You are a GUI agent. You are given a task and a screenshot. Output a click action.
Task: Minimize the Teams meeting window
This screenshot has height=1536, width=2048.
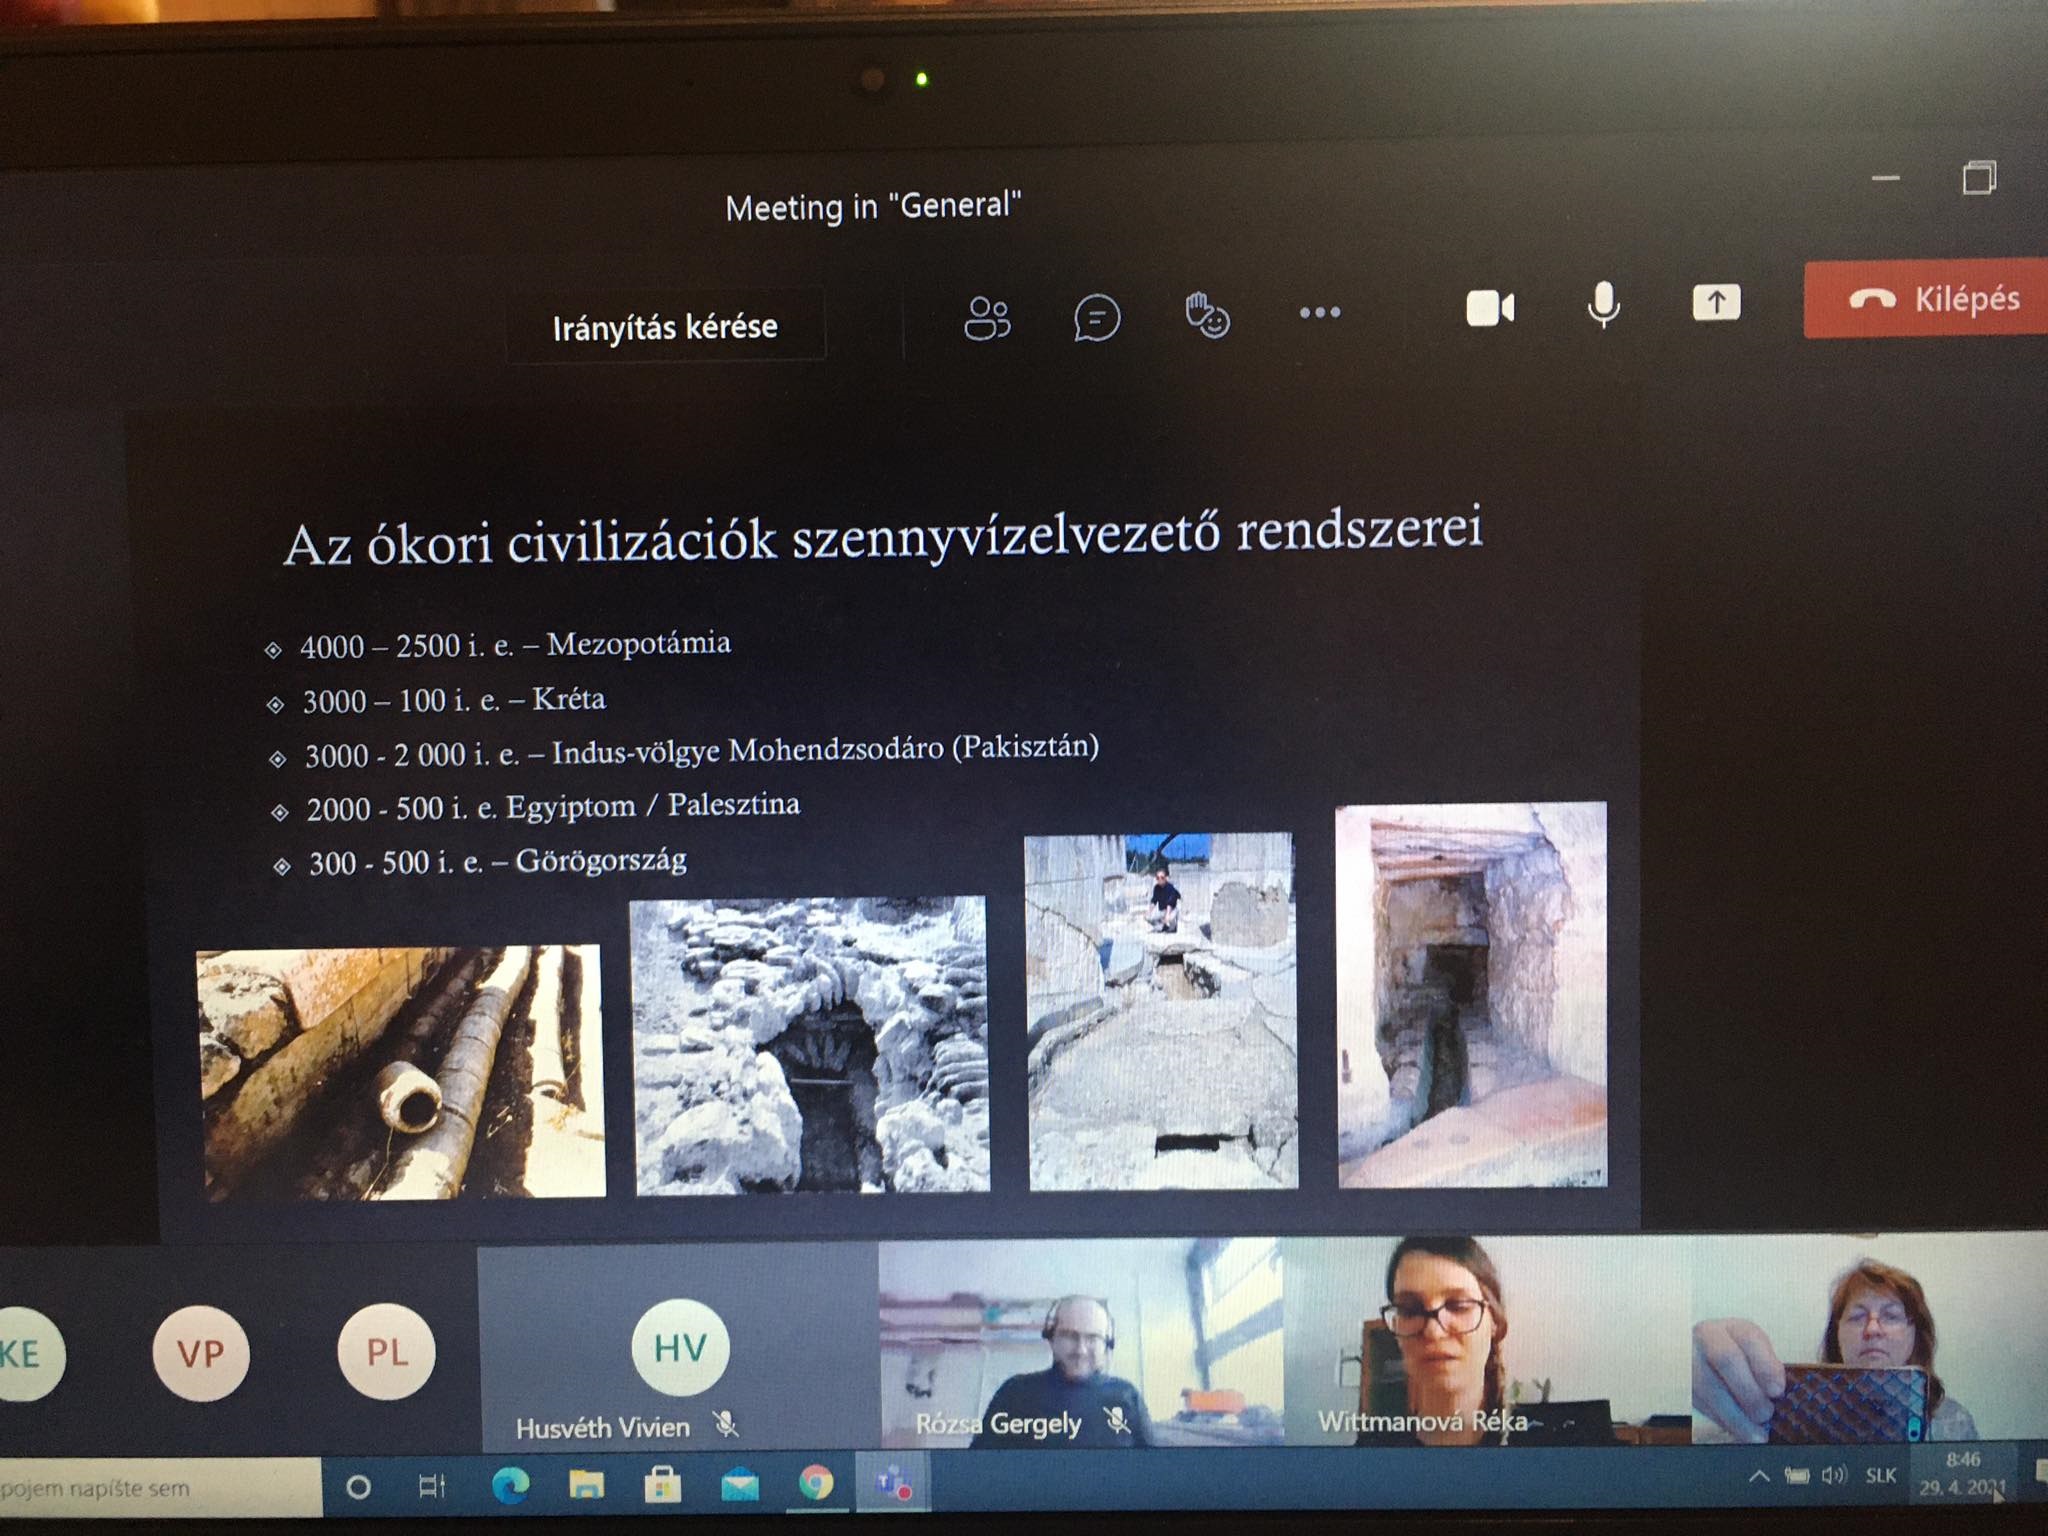pos(1886,178)
